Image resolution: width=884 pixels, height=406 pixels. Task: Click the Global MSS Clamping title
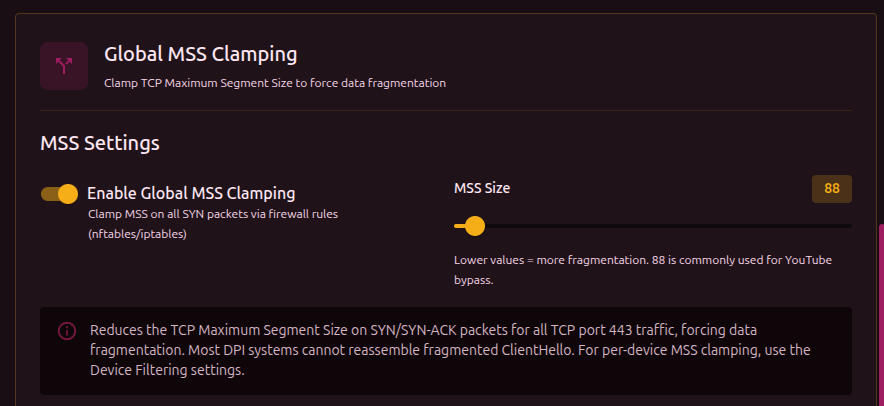200,53
